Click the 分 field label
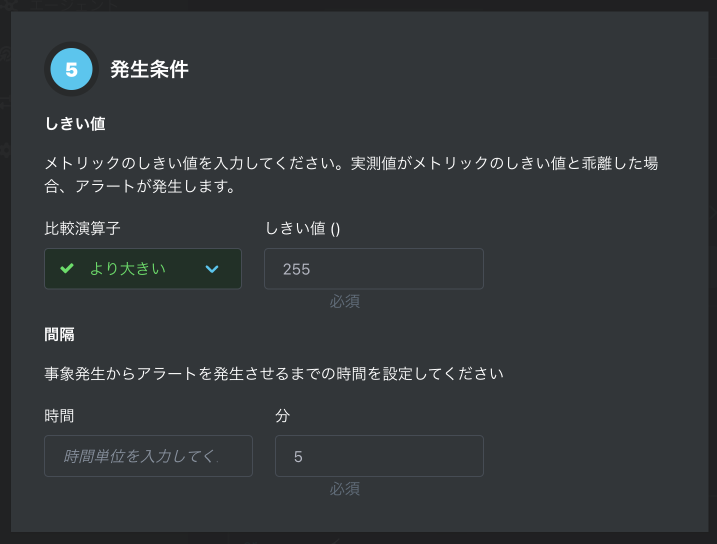This screenshot has height=544, width=717. pyautogui.click(x=282, y=415)
